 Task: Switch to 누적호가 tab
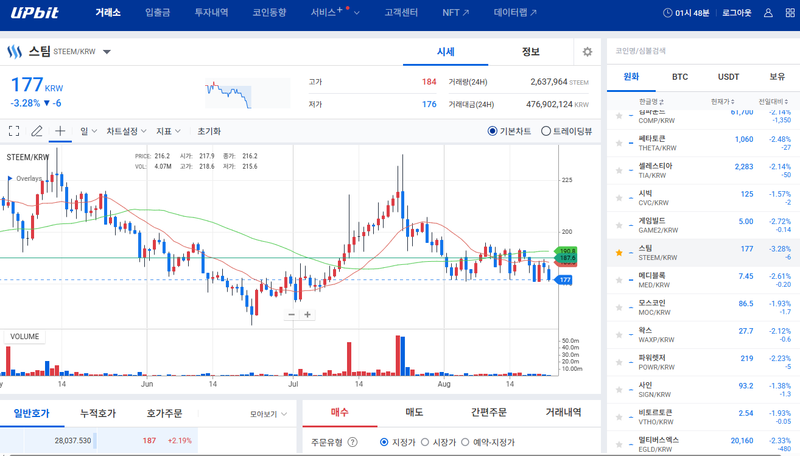(x=98, y=413)
